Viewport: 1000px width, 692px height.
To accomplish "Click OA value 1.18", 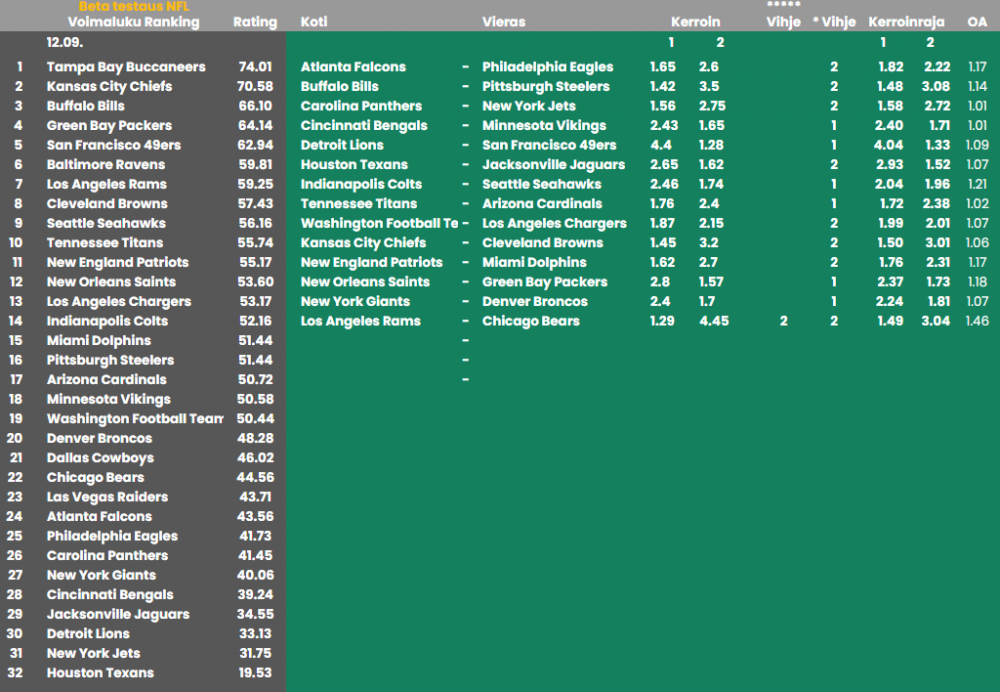I will 978,282.
